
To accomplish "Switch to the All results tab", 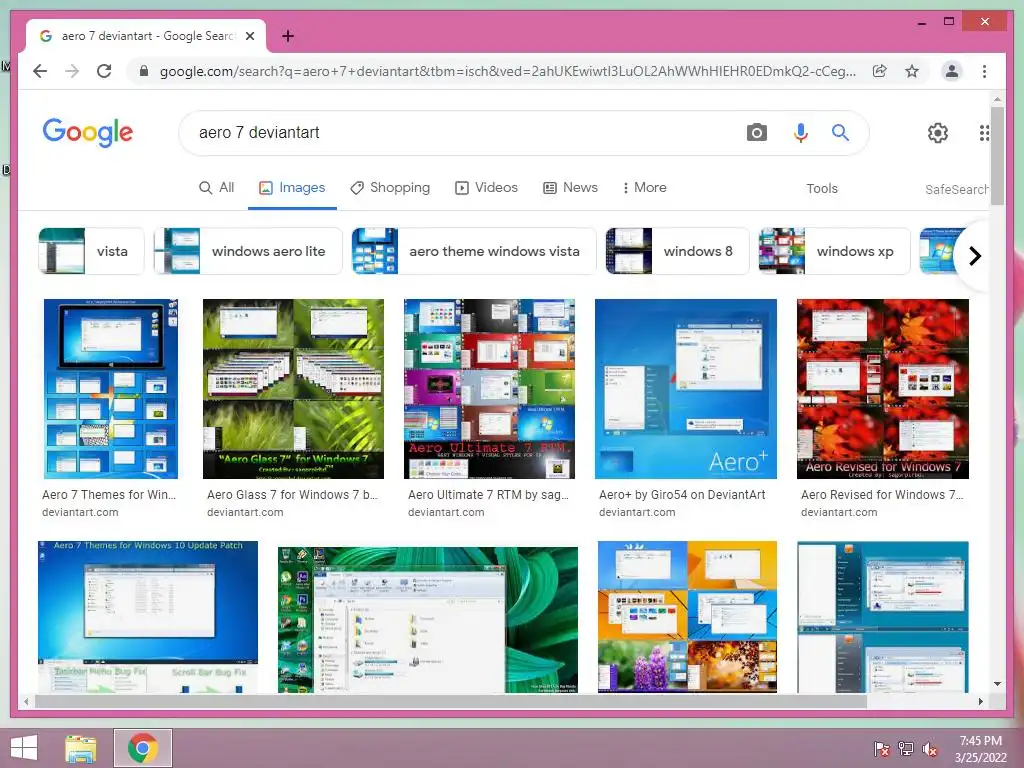I will tap(216, 188).
